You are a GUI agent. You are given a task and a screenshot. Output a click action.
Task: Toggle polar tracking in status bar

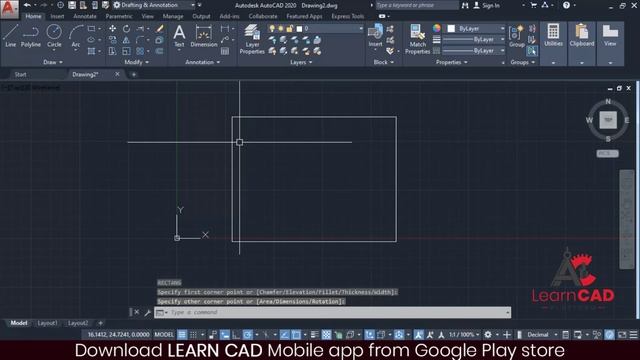tap(247, 335)
